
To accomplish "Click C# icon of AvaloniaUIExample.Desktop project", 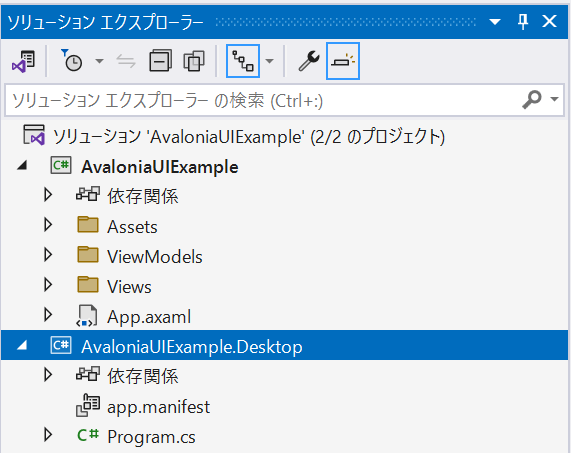I will [x=61, y=345].
